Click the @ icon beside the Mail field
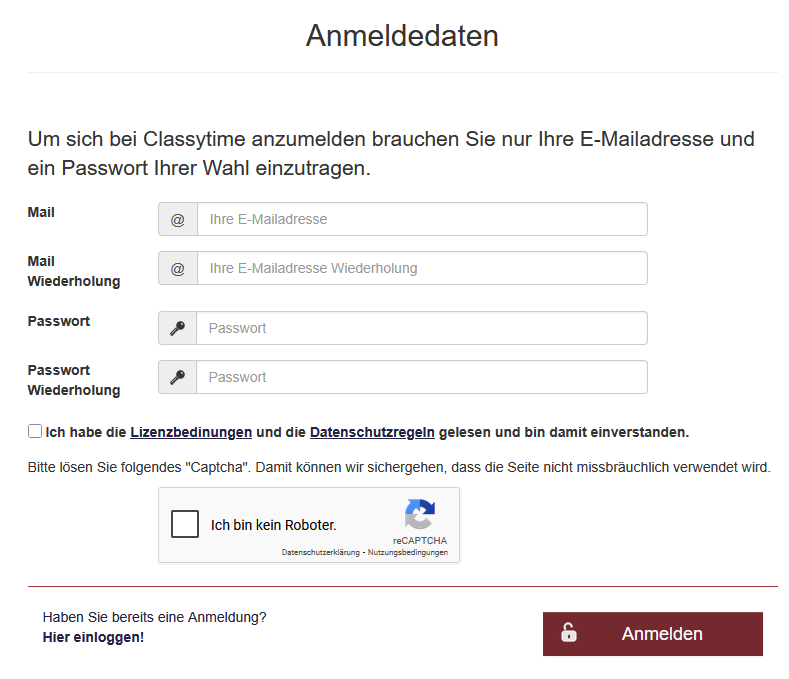 pyautogui.click(x=177, y=219)
